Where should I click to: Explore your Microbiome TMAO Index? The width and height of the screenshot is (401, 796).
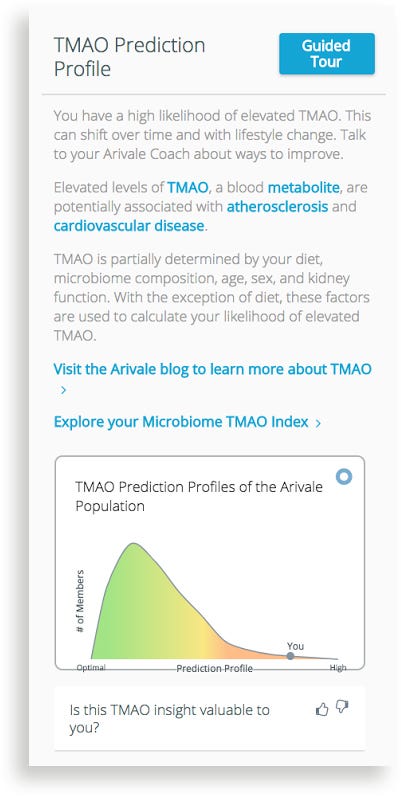[x=181, y=422]
